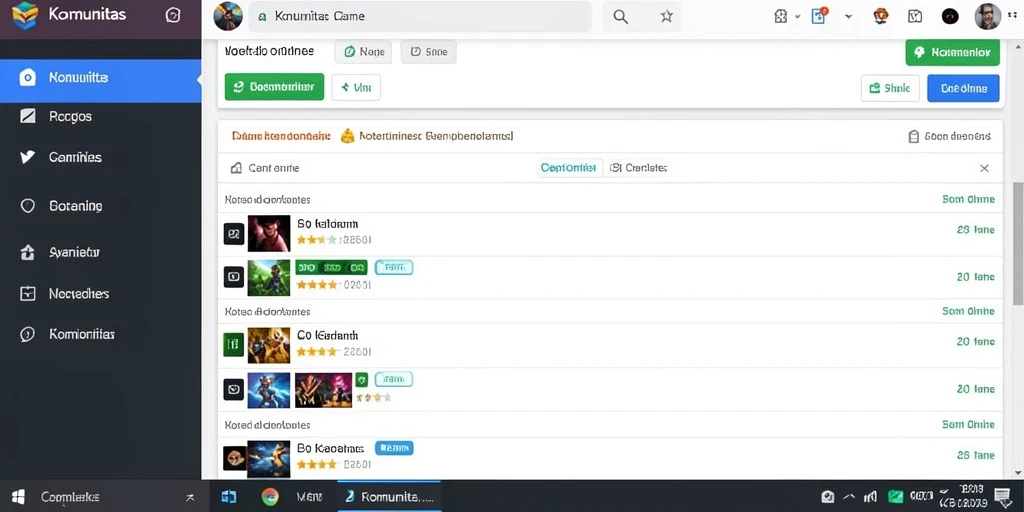
Task: Click the orange lion head icon
Action: [881, 16]
